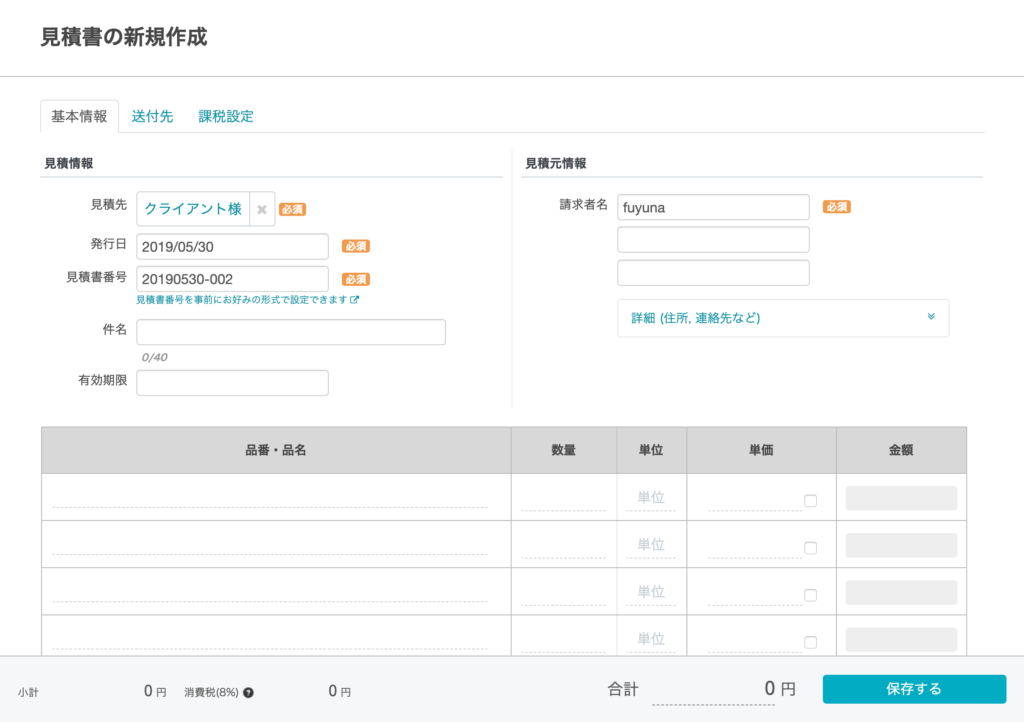Select the 品番・品名 column header
The height and width of the screenshot is (722, 1024).
click(276, 450)
